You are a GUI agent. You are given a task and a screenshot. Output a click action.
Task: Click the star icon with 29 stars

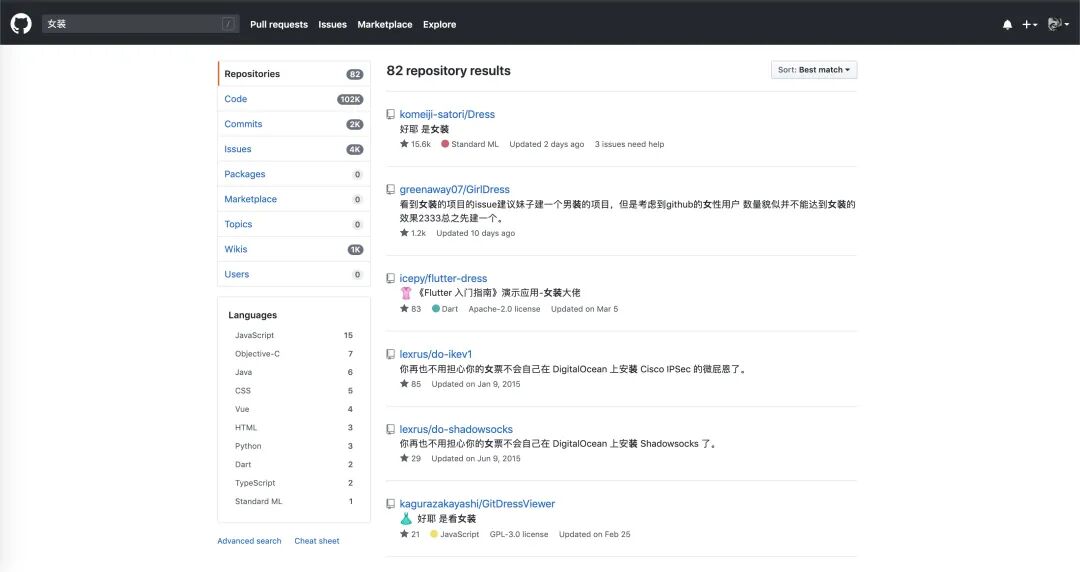tap(404, 458)
